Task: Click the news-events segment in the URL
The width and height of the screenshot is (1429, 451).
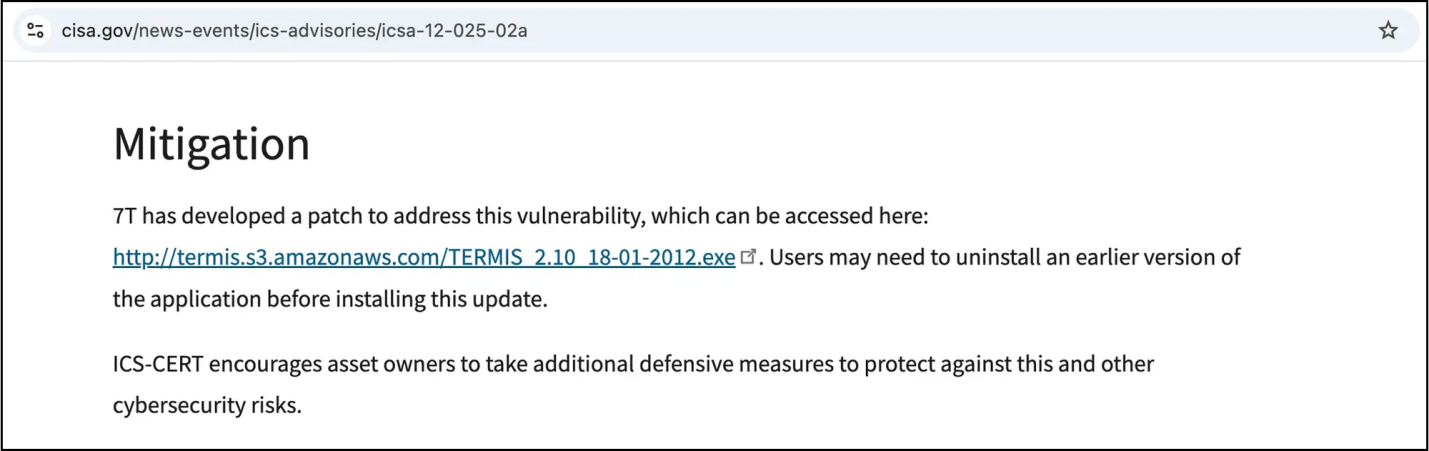Action: coord(185,31)
